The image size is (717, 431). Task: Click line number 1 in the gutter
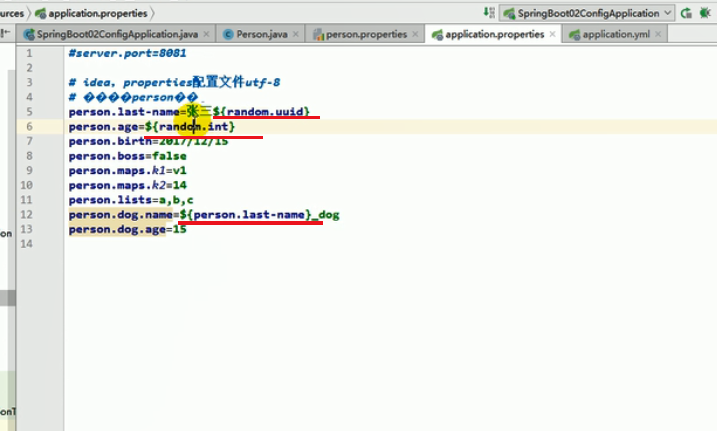coord(29,53)
